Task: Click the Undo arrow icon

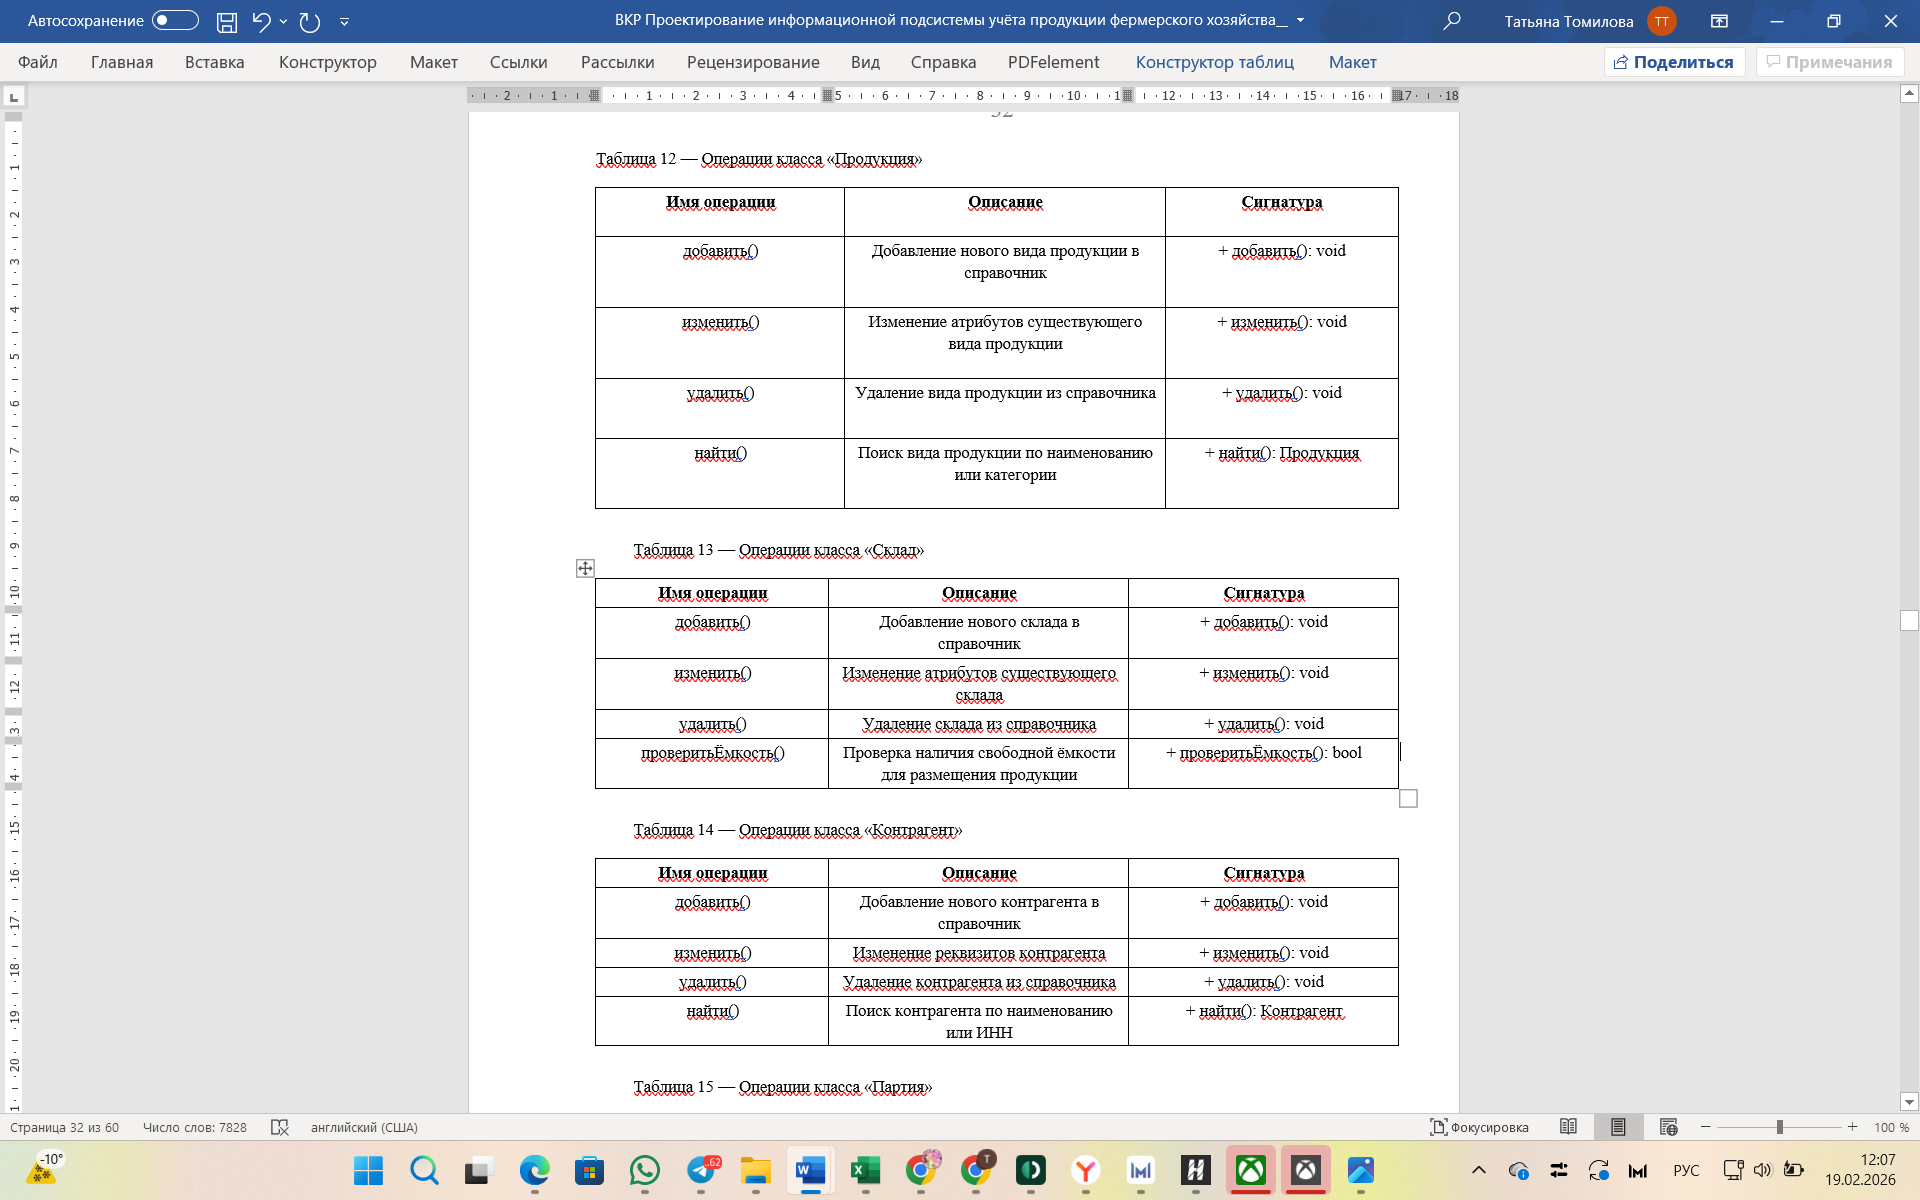Action: point(261,21)
